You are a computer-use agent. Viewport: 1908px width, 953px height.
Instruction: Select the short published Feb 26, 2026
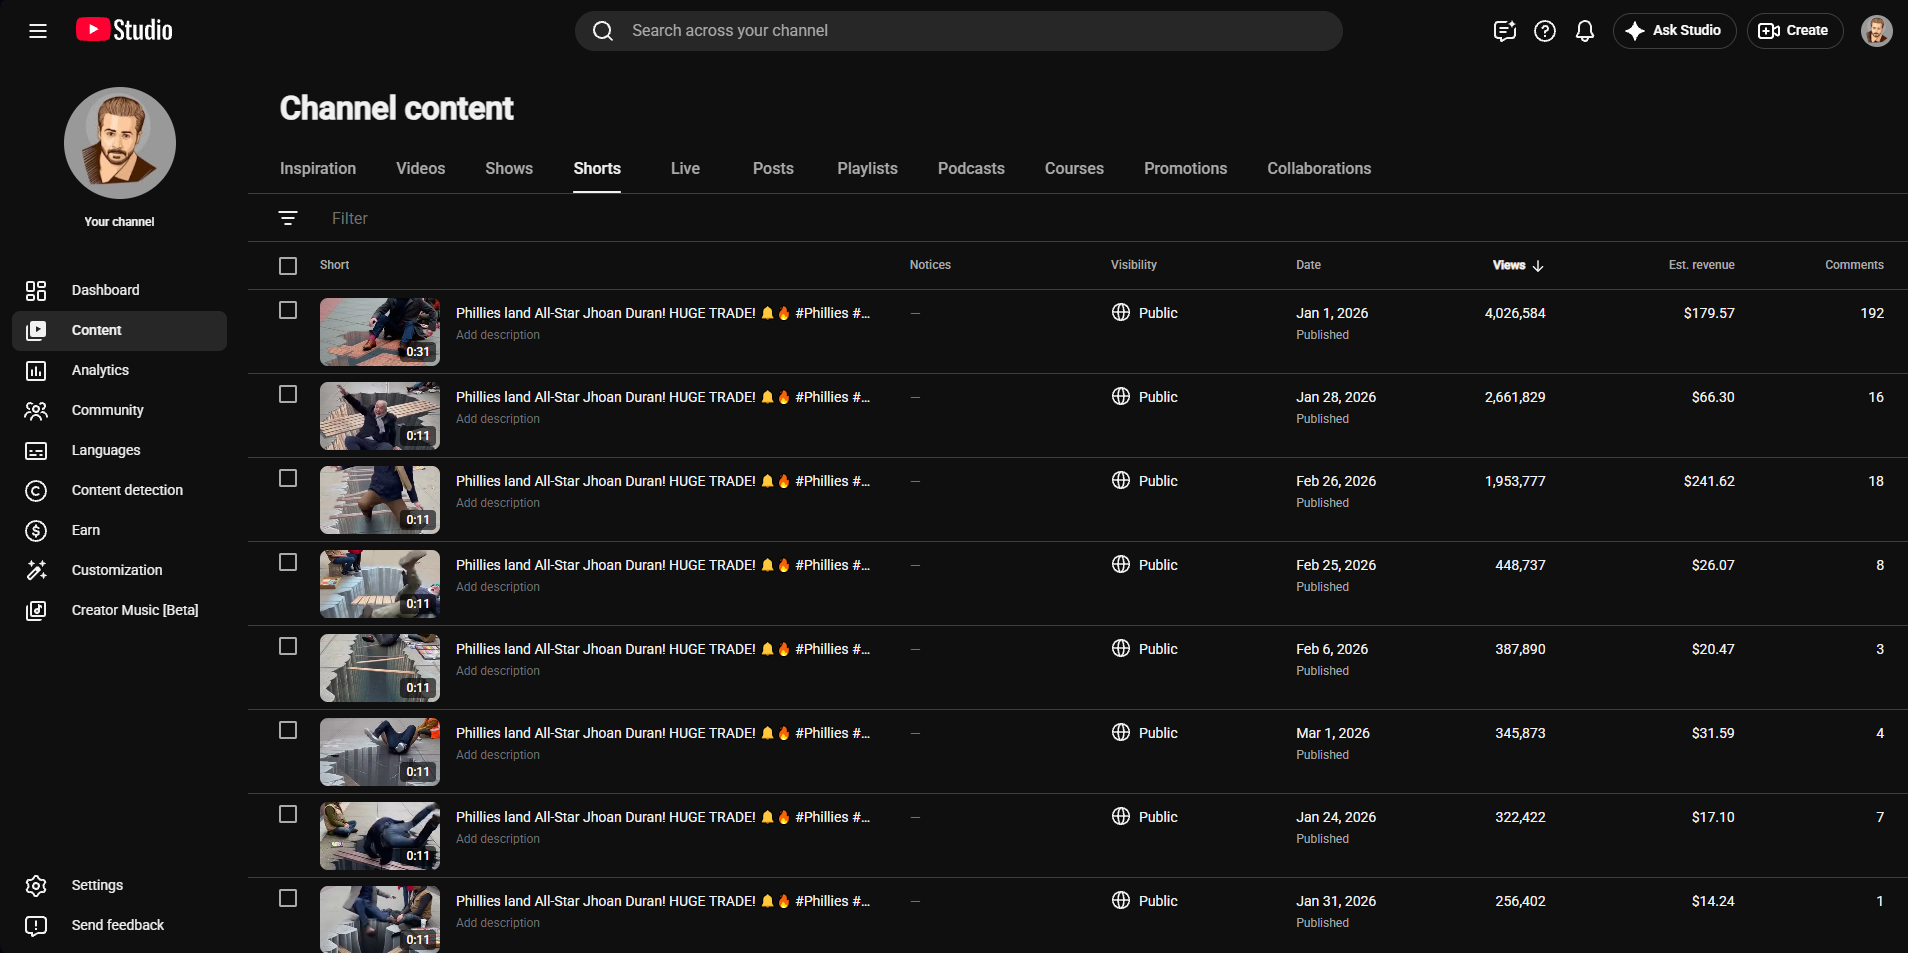288,478
